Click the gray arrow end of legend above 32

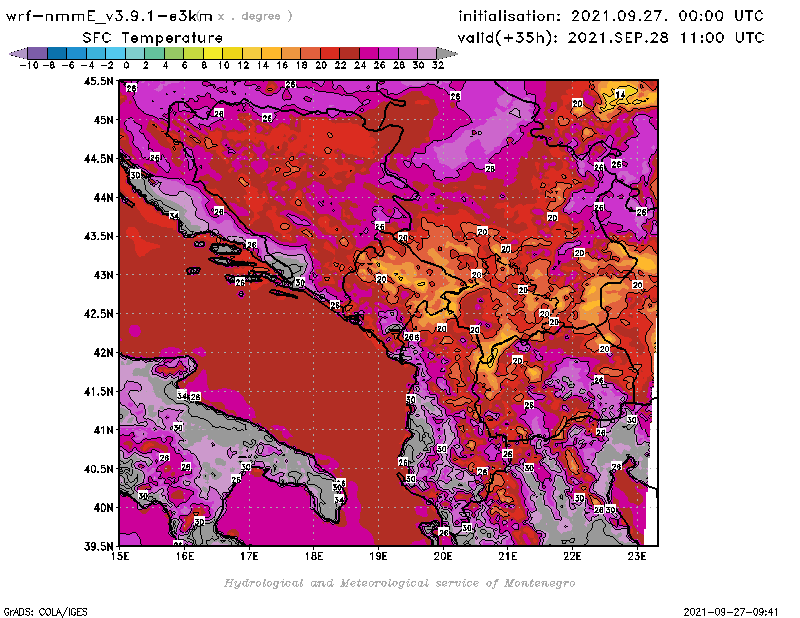coord(447,53)
